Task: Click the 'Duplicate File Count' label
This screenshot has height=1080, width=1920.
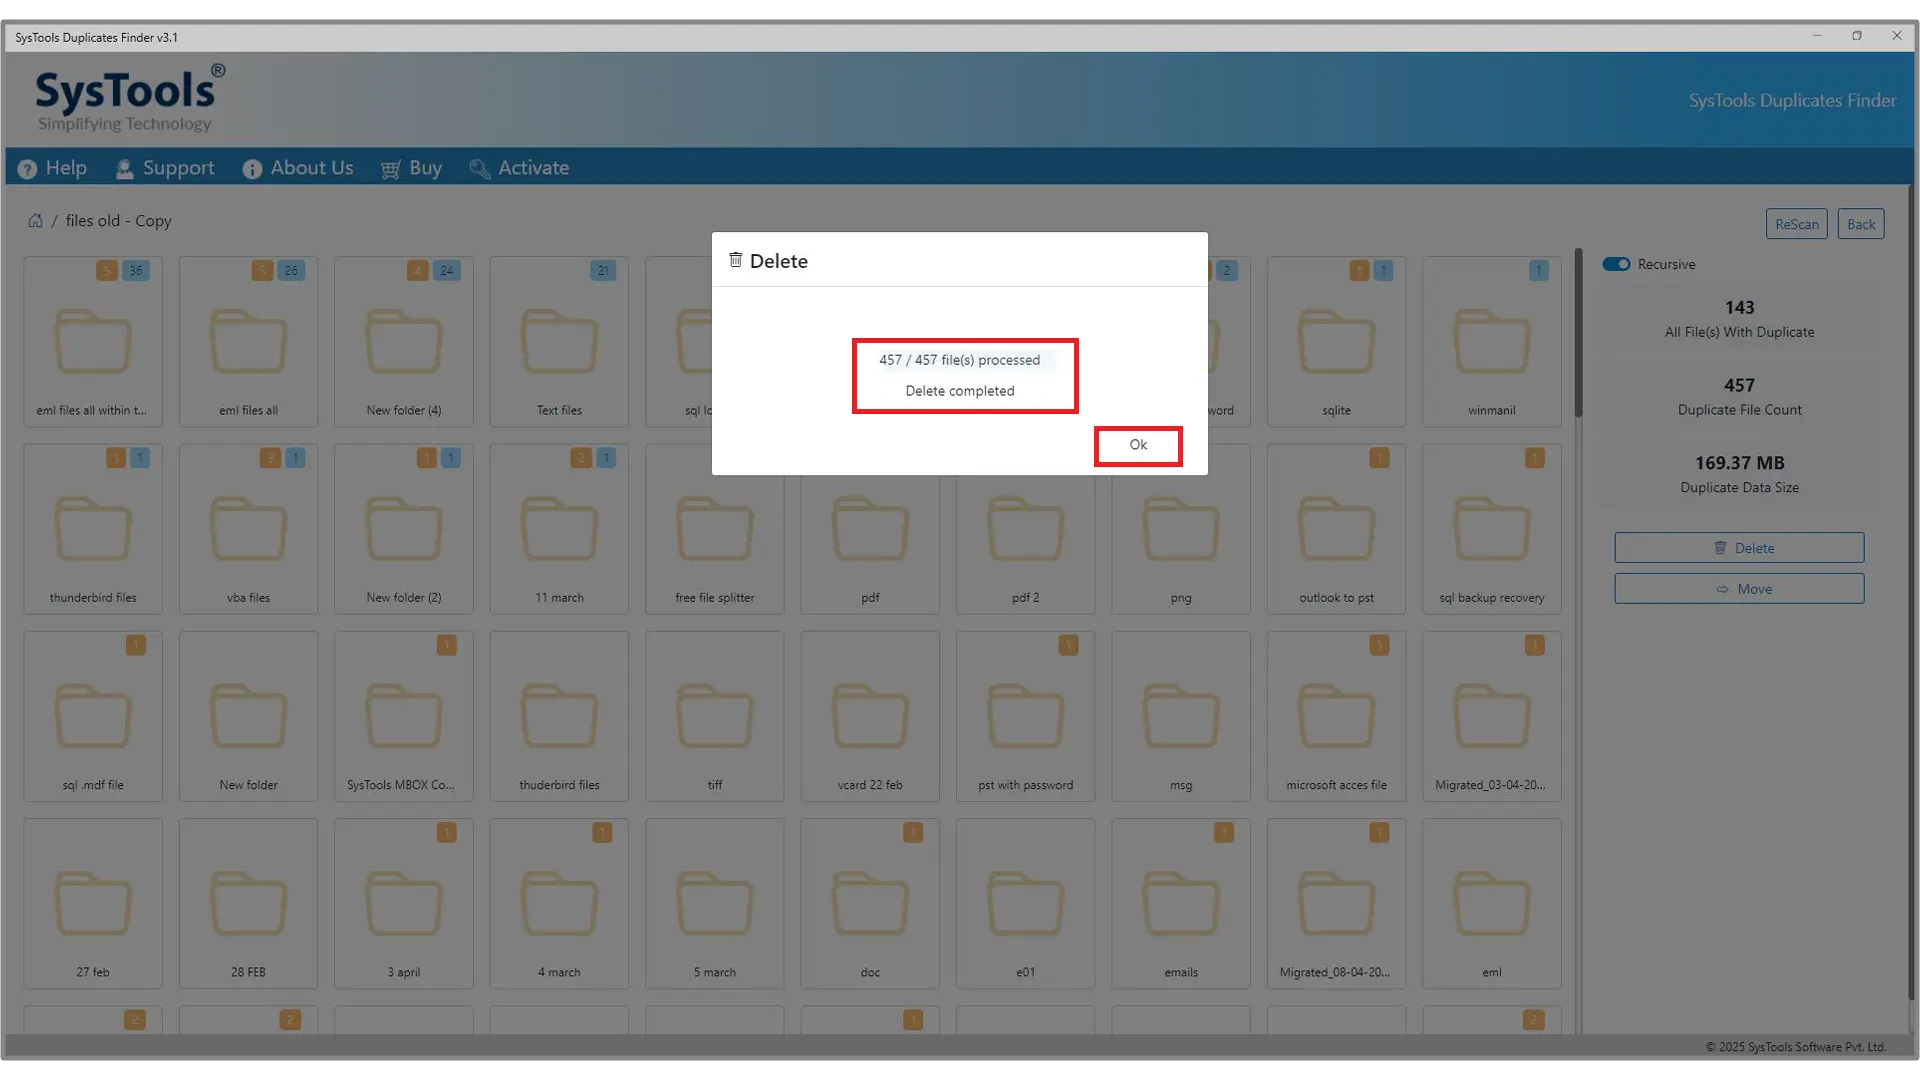Action: pyautogui.click(x=1739, y=410)
